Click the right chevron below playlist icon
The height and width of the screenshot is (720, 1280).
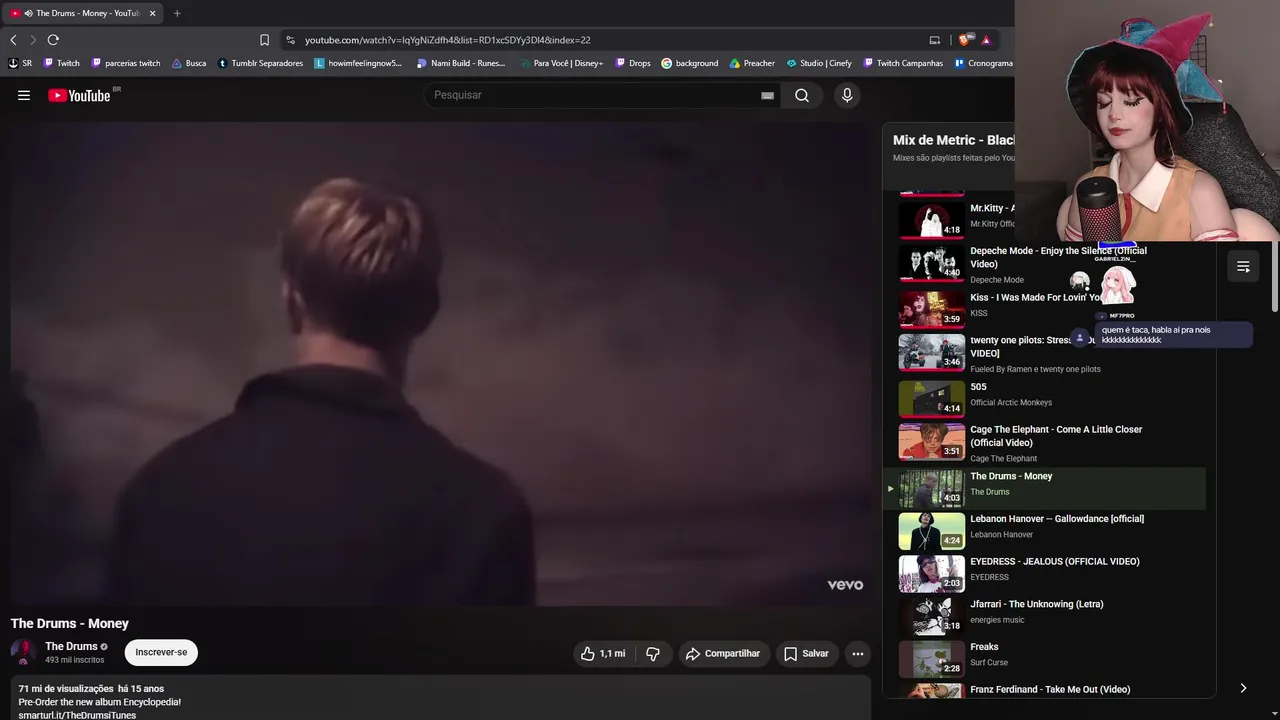click(1243, 688)
